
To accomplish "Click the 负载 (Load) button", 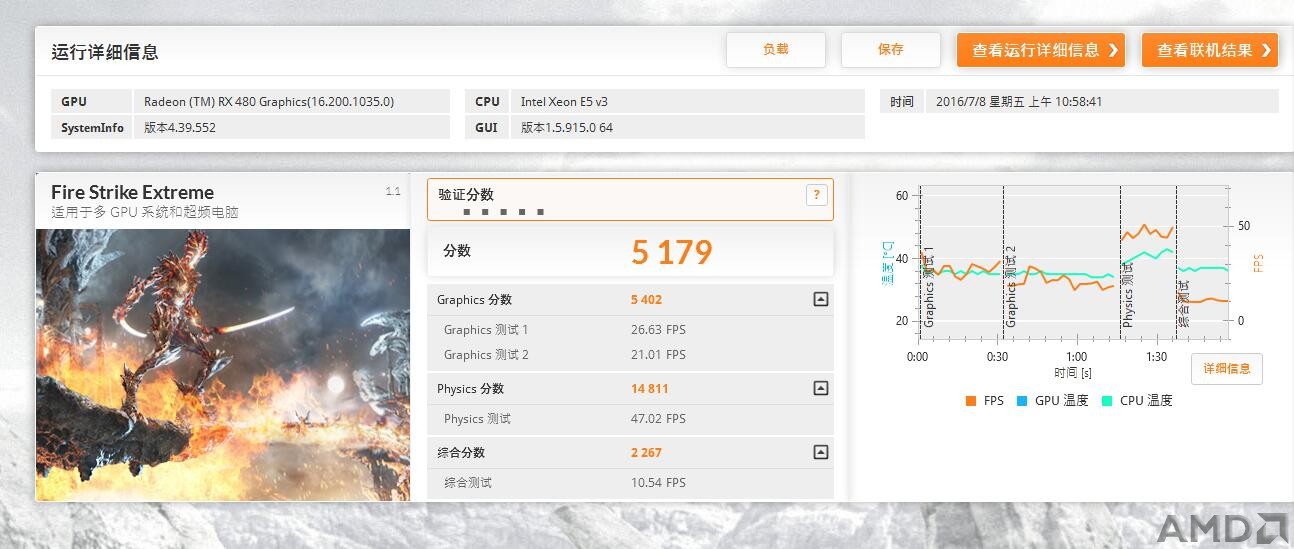I will (776, 50).
